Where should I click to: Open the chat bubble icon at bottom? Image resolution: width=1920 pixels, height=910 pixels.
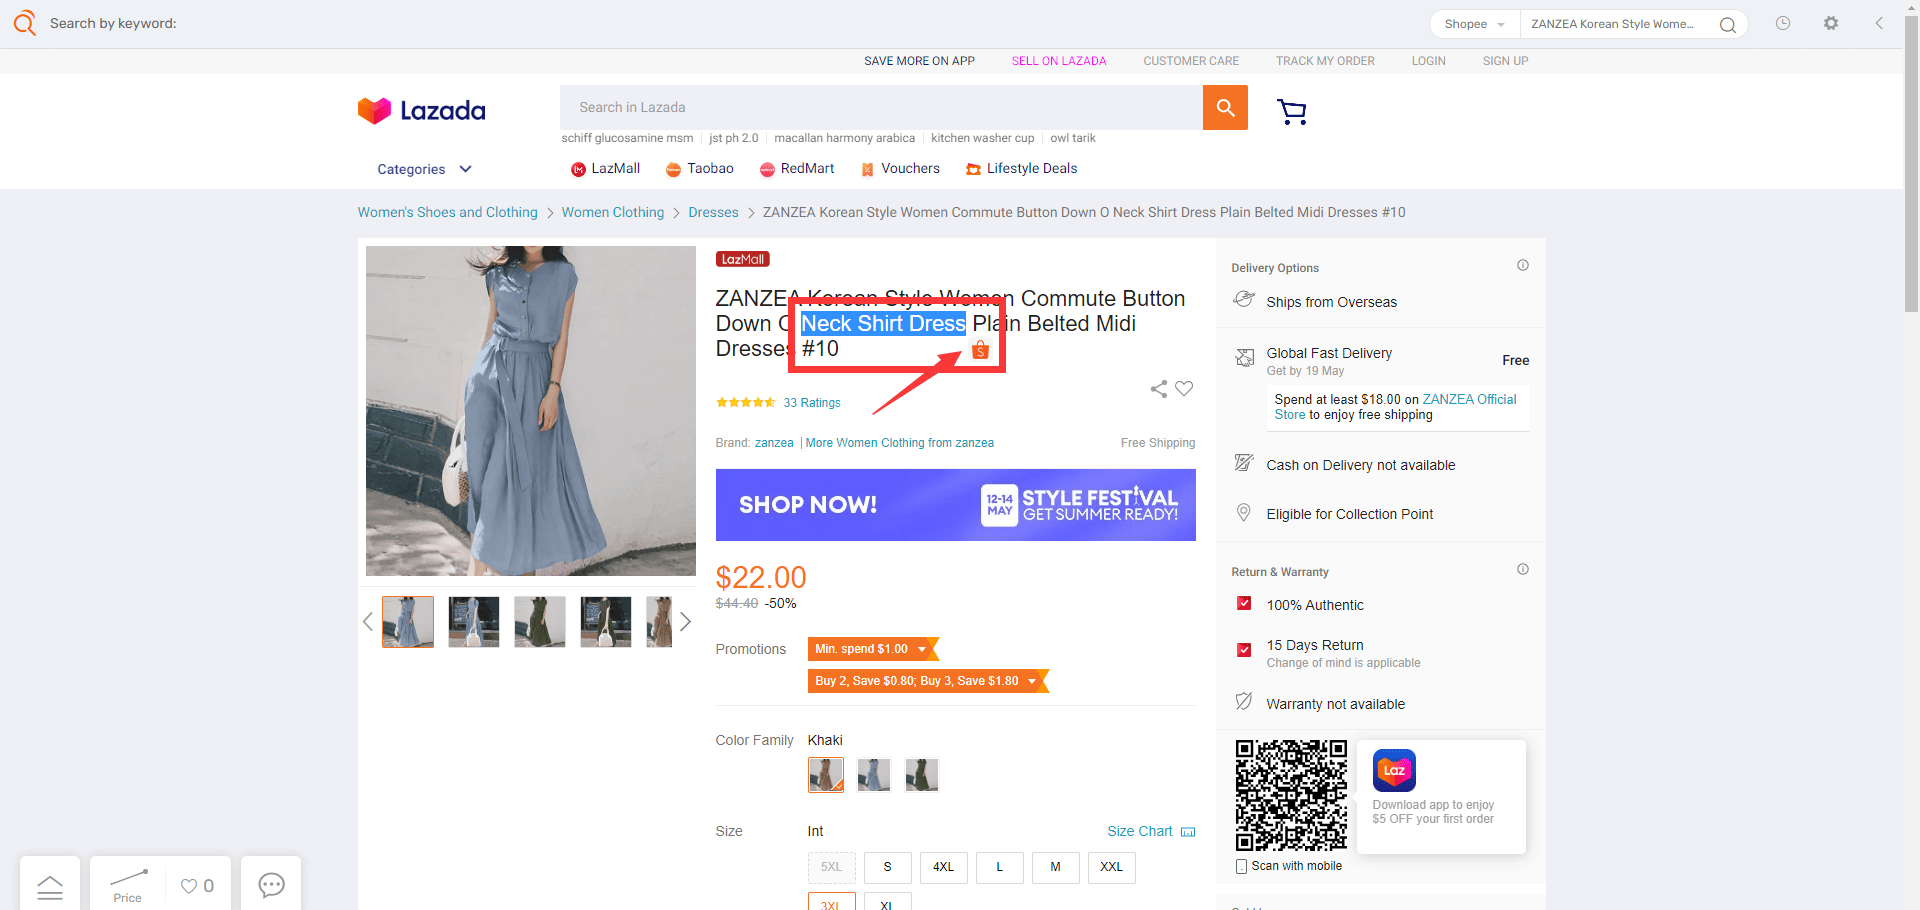[271, 885]
